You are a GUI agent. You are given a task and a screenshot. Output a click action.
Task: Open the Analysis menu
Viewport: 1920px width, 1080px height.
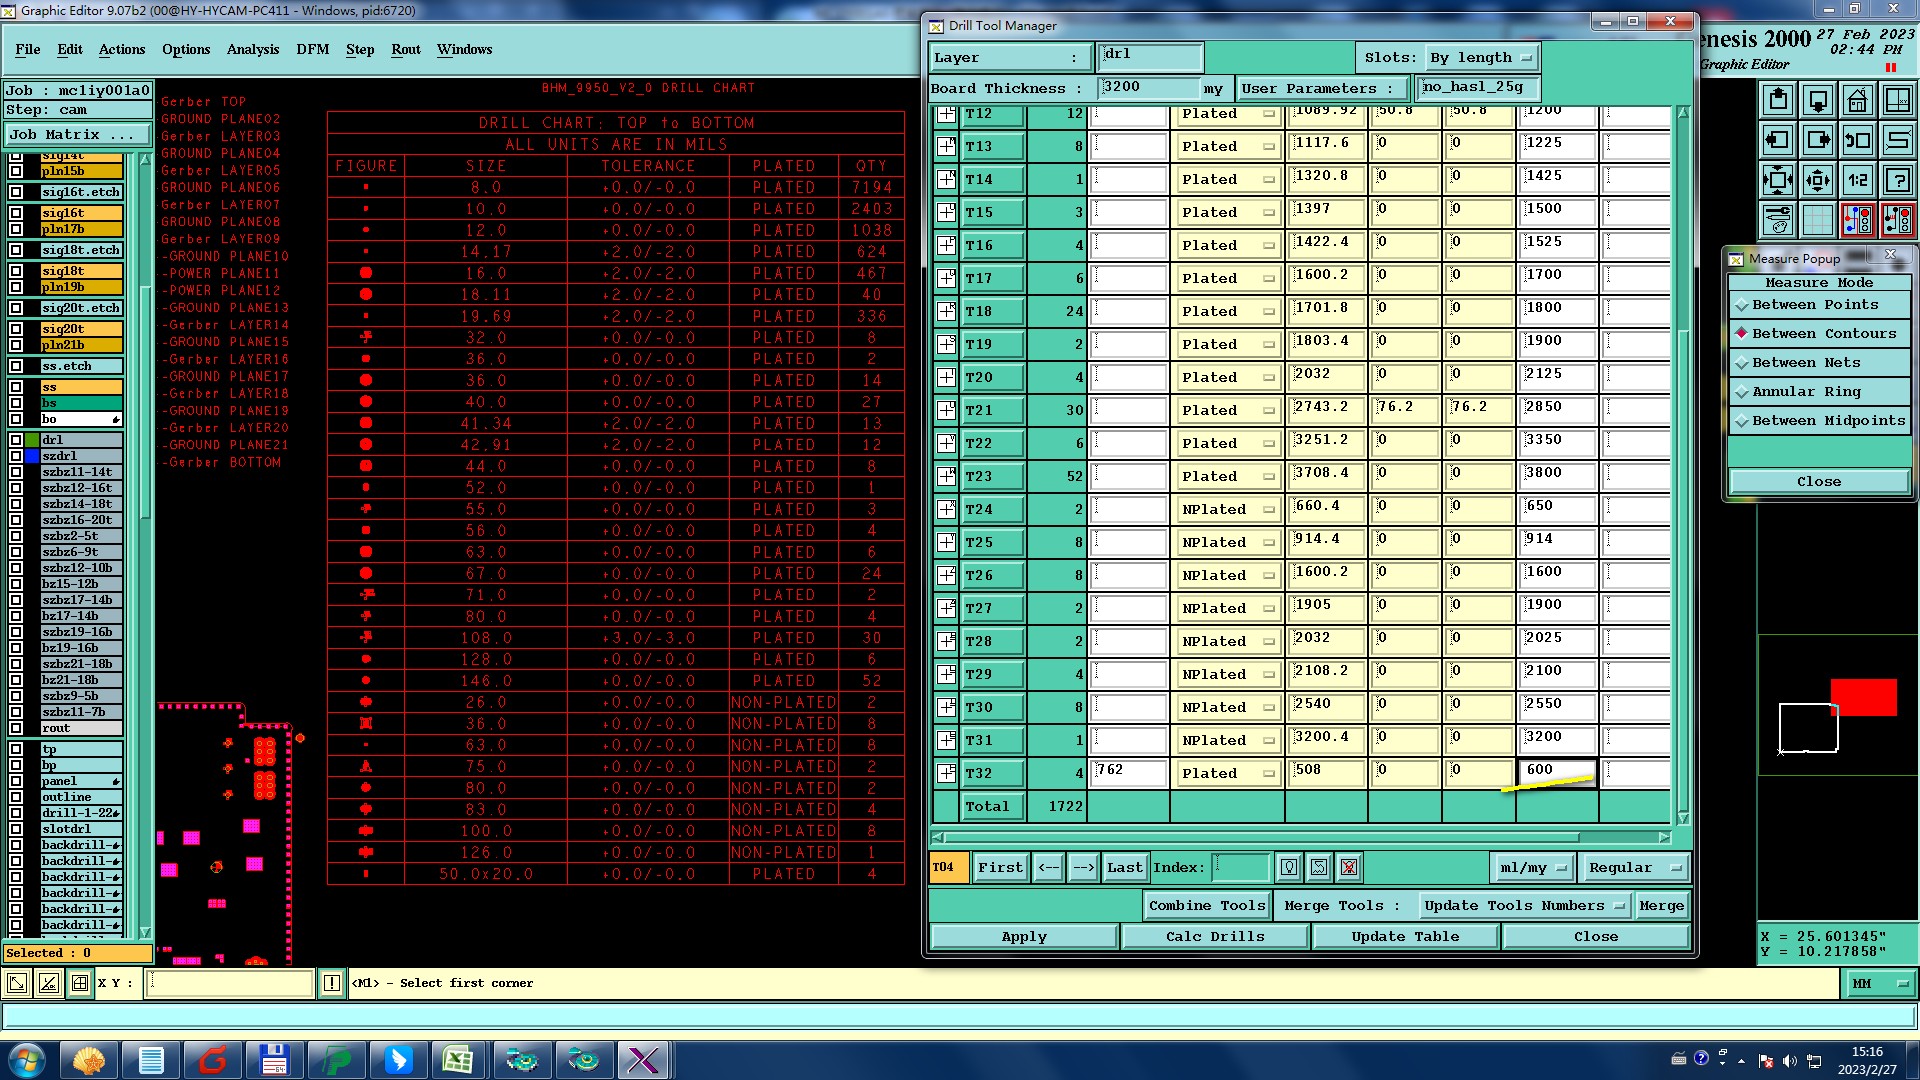pos(252,49)
